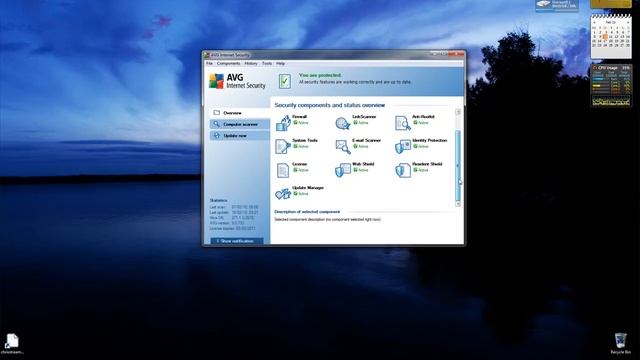The height and width of the screenshot is (360, 640).
Task: Open the License component icon
Action: click(282, 170)
